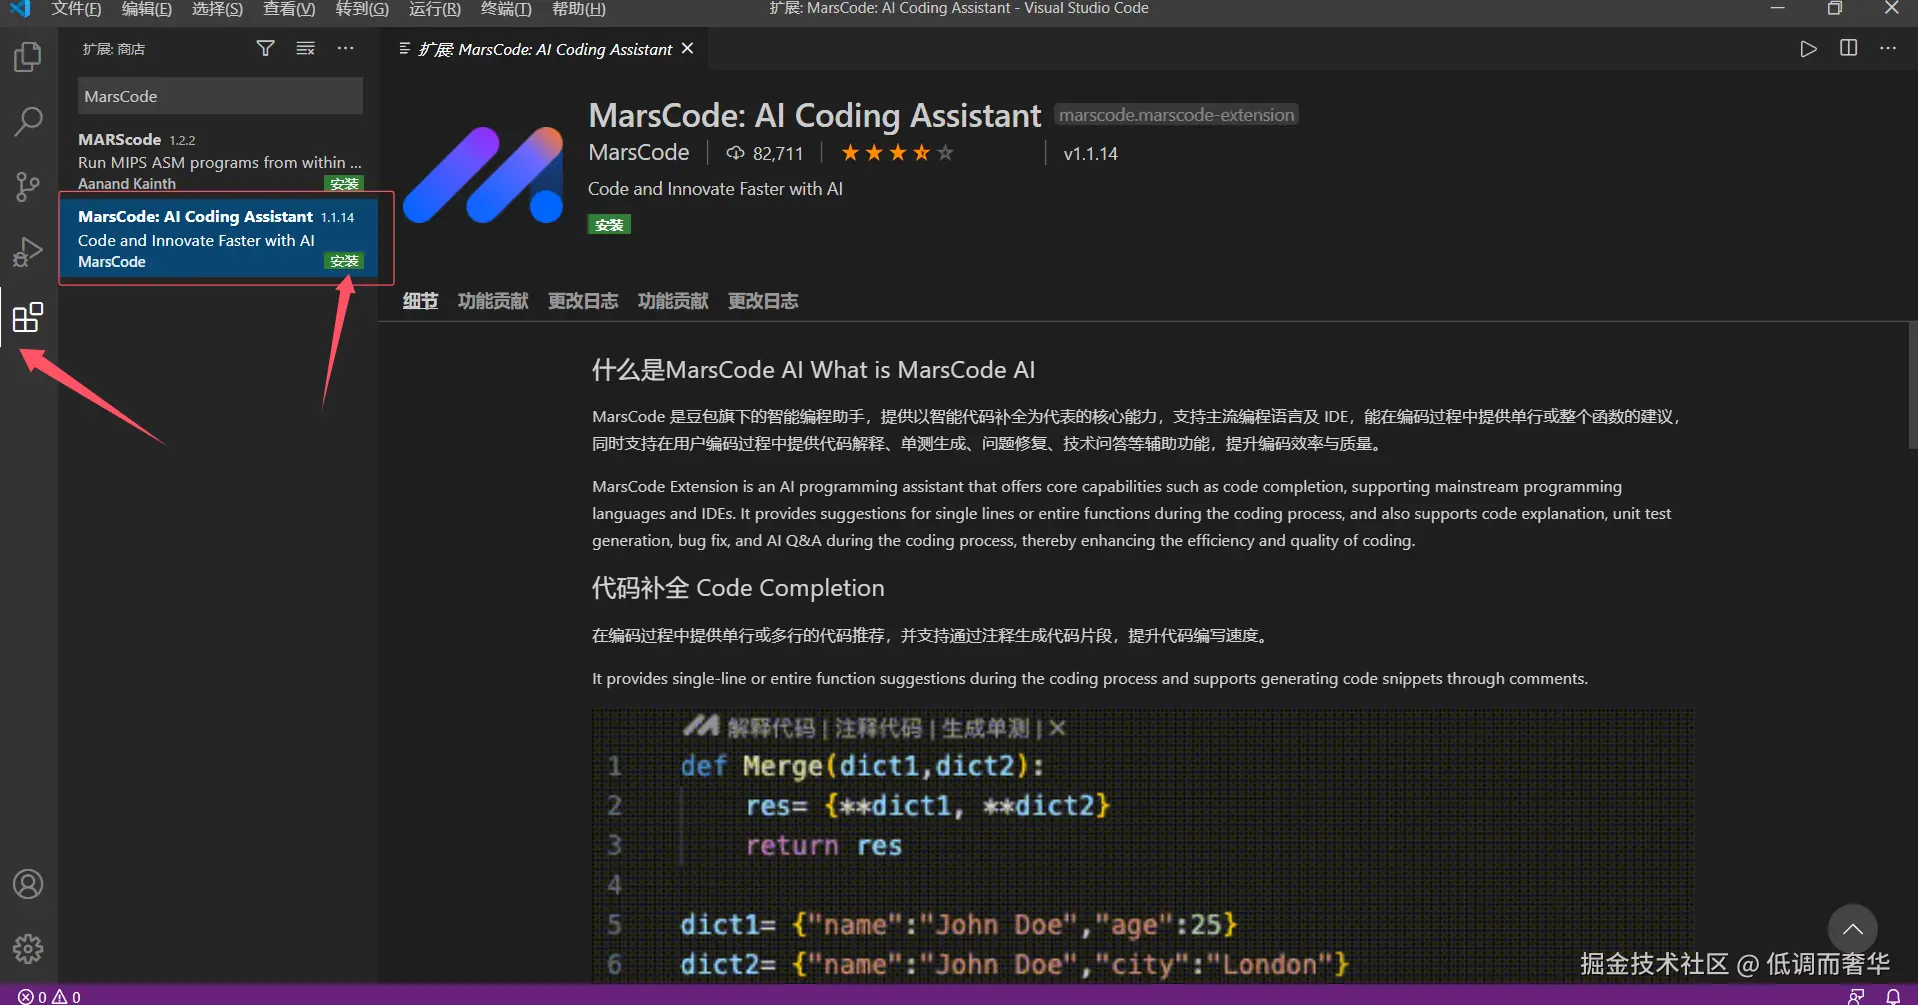
Task: Open the 文件(F) menu
Action: (x=77, y=9)
